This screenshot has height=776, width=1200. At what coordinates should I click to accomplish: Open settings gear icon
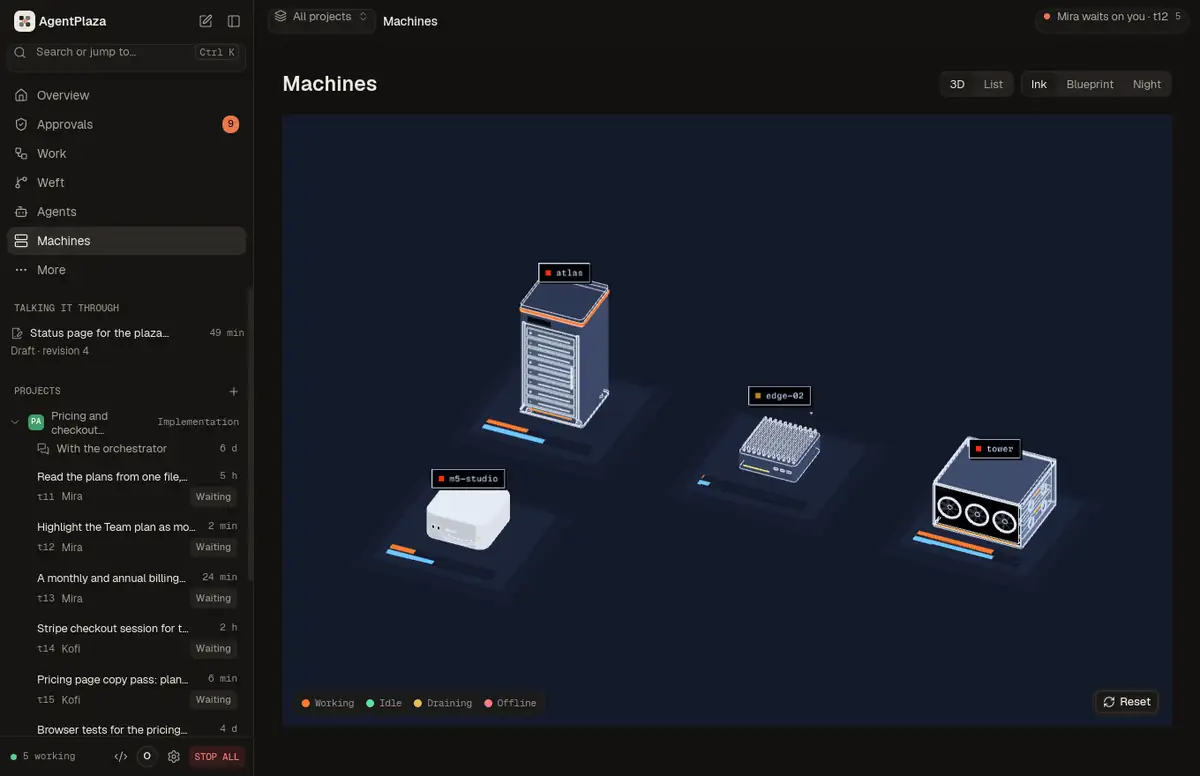(x=174, y=757)
